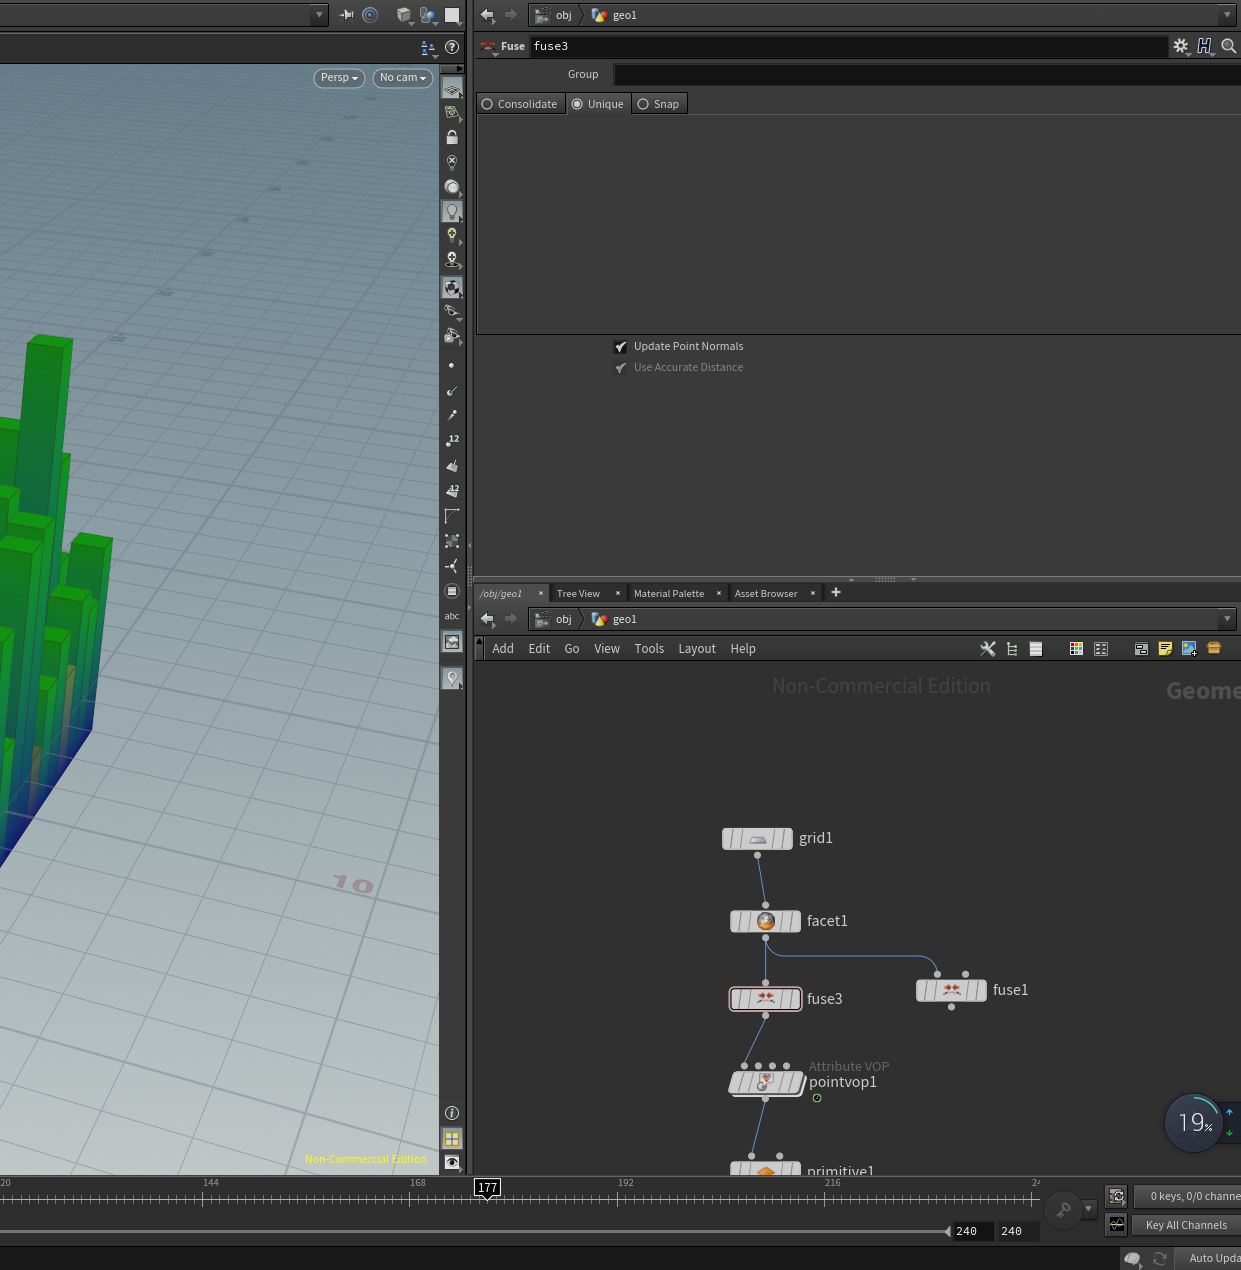Switch to the Material Palette tab
Viewport: 1241px width, 1270px height.
[x=668, y=594]
